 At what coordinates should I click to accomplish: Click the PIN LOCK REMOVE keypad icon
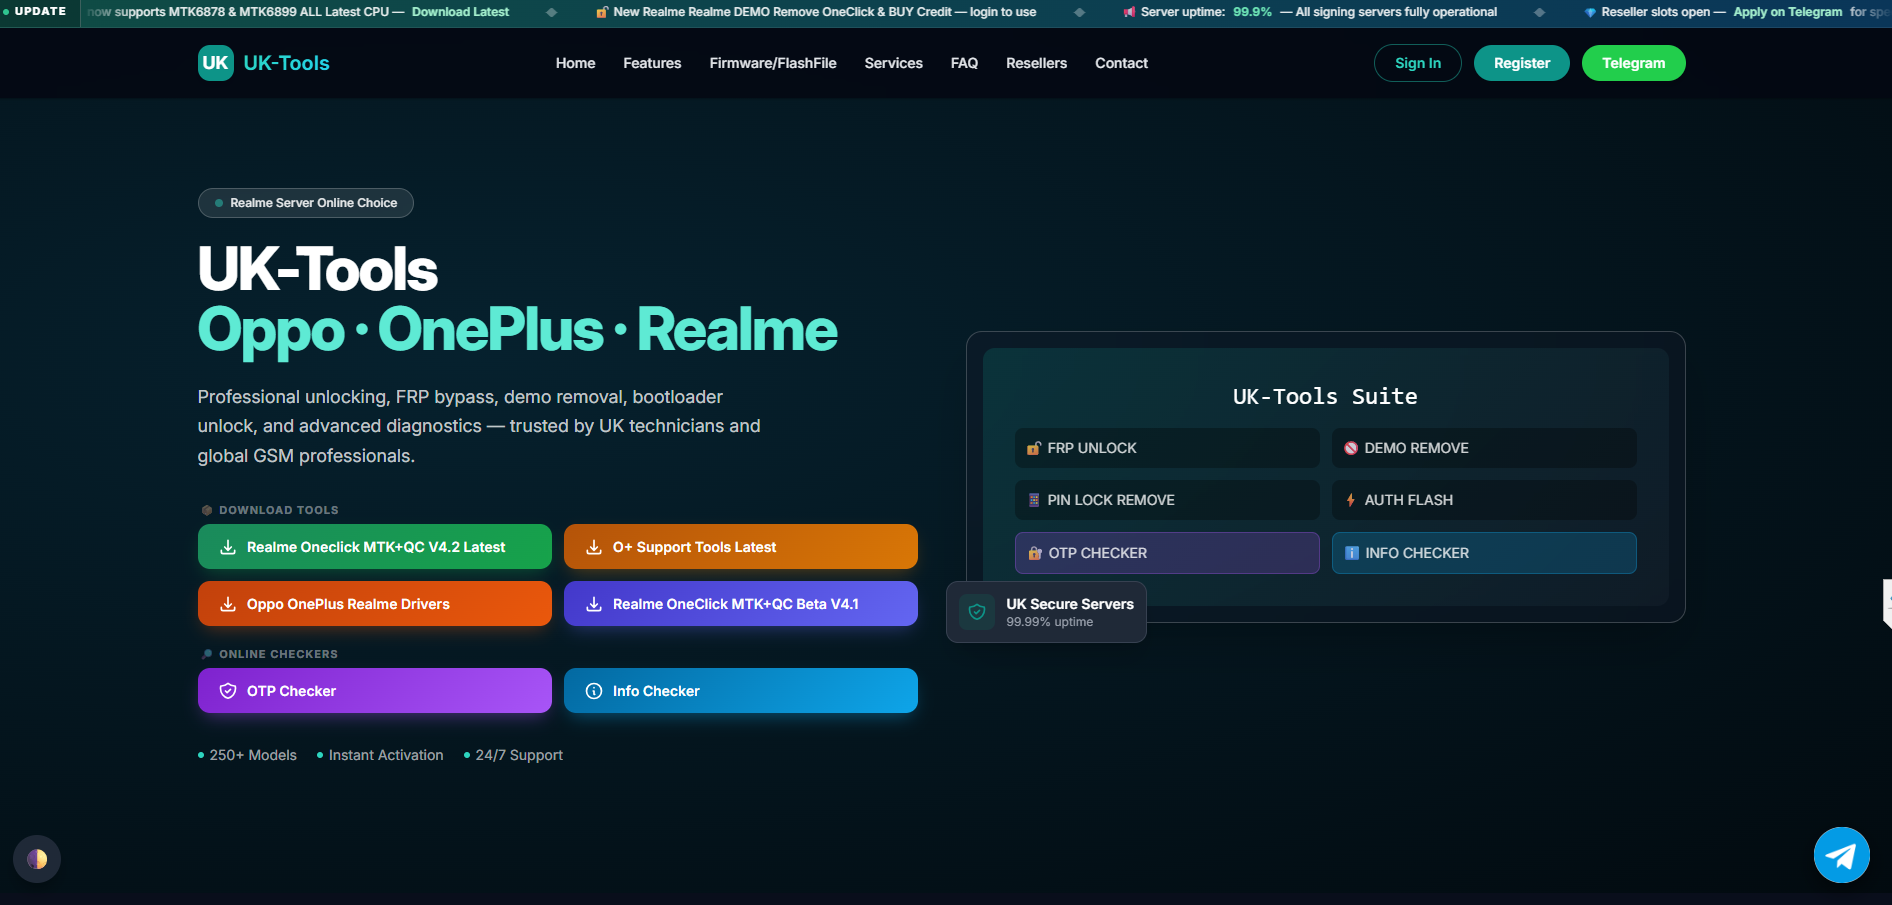tap(1034, 500)
